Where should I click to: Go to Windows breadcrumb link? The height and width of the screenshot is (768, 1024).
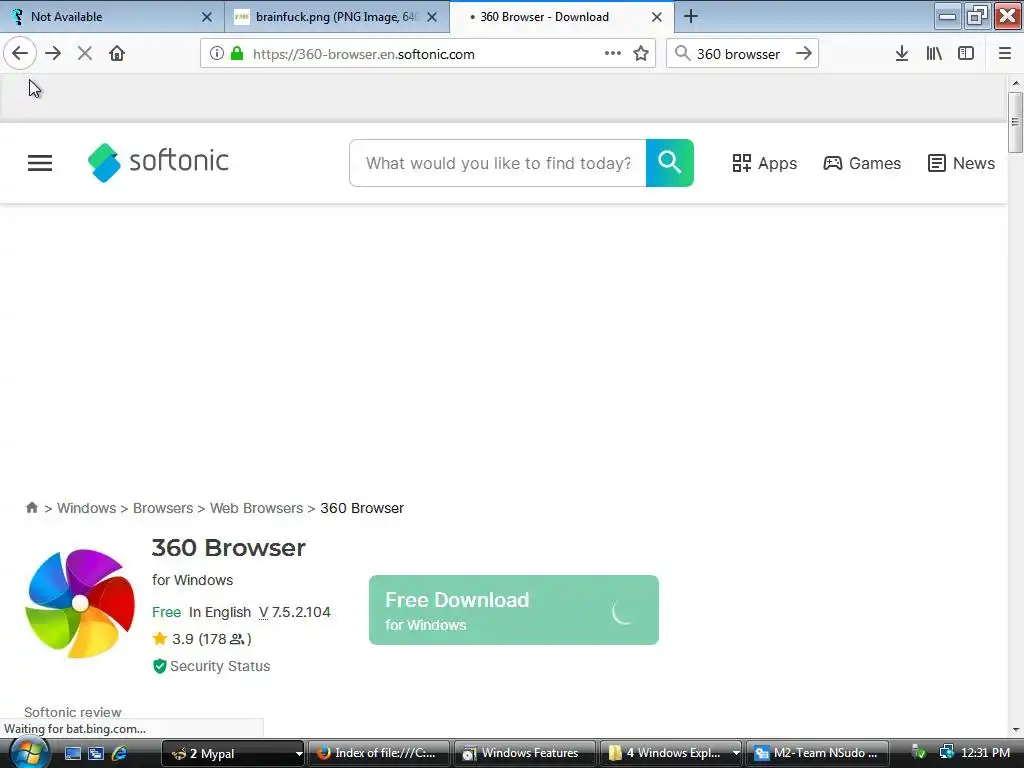click(x=86, y=508)
